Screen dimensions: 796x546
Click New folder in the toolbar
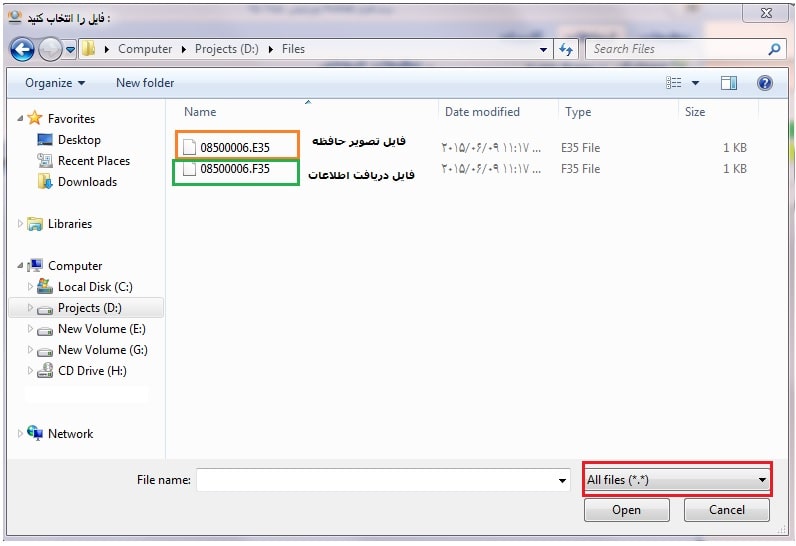[x=145, y=83]
